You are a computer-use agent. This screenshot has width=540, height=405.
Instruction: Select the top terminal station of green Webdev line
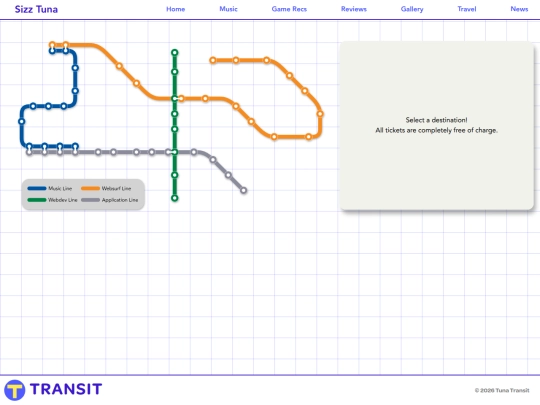[175, 53]
